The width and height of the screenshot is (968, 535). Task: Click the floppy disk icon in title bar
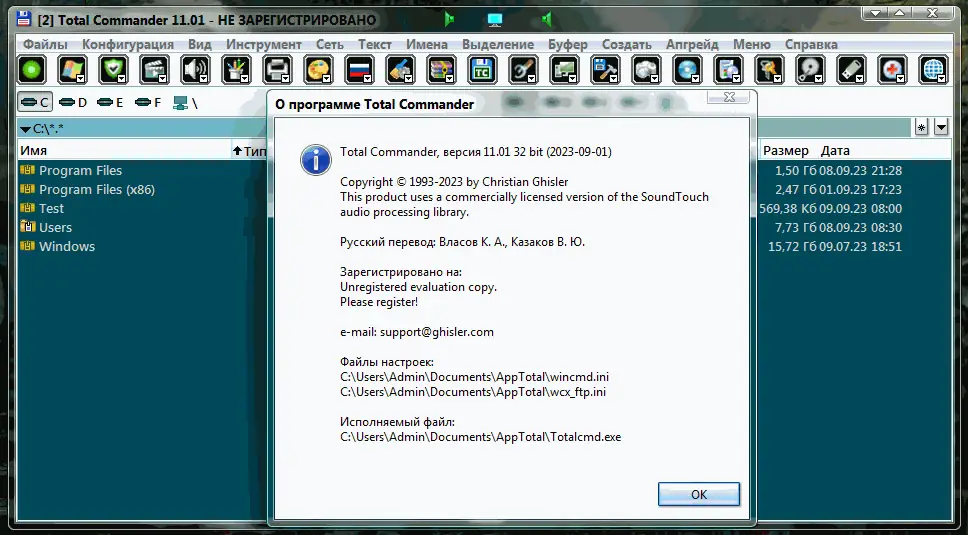pyautogui.click(x=23, y=19)
